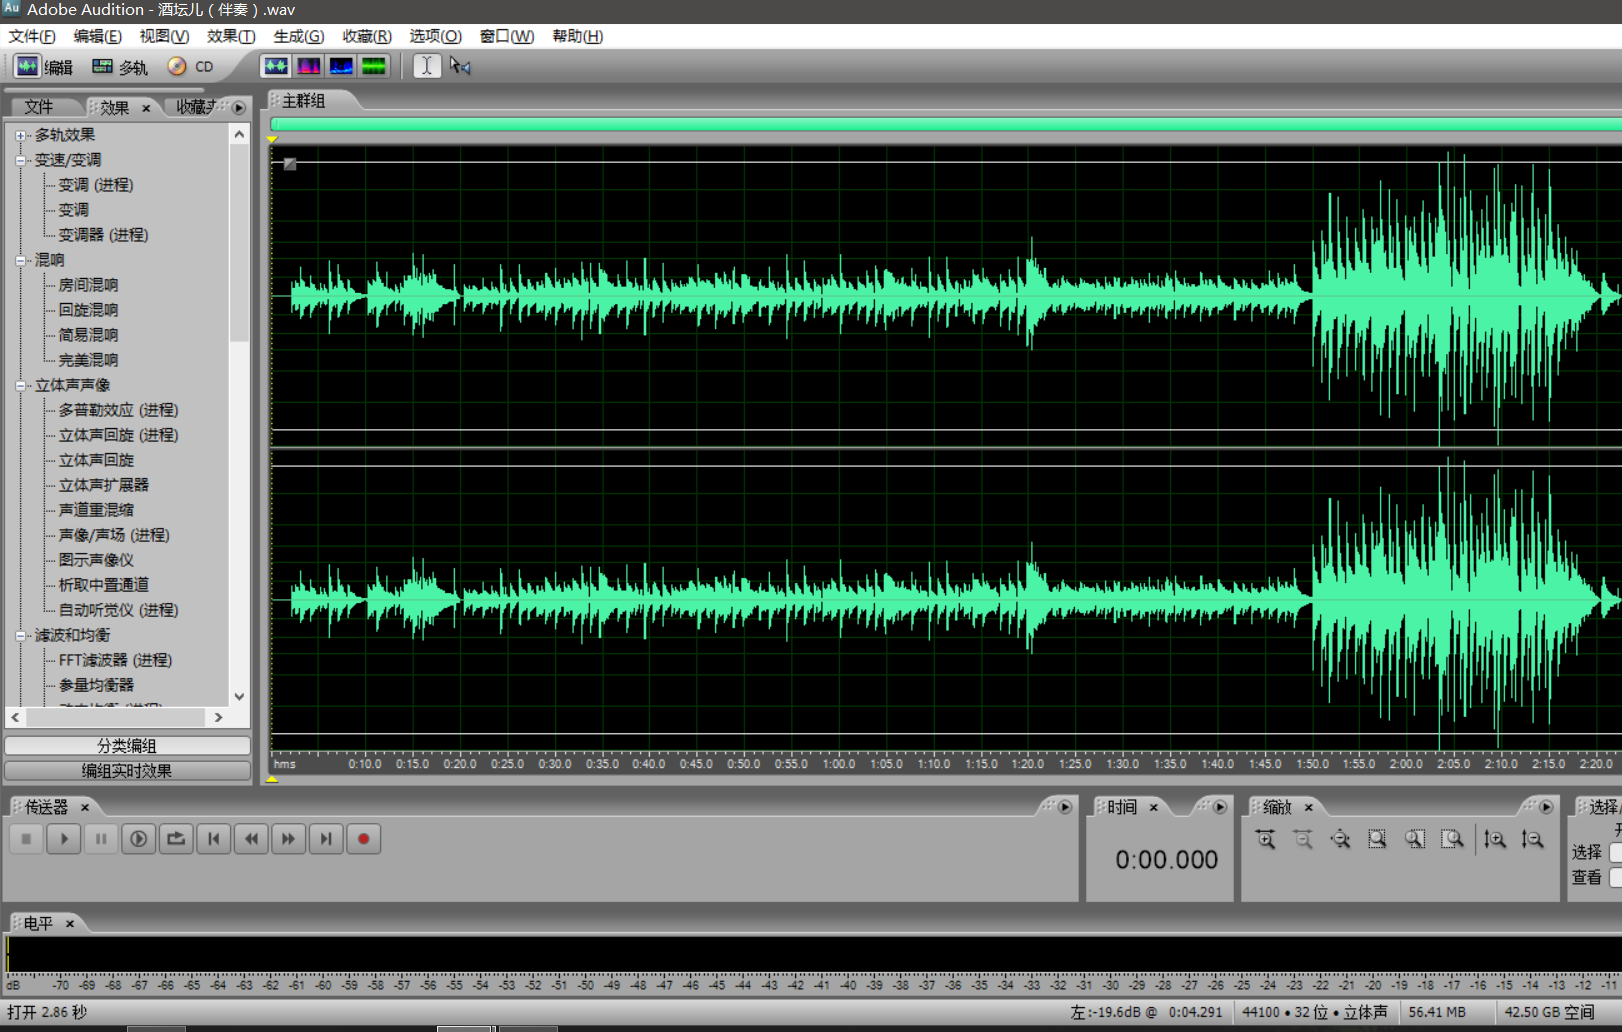This screenshot has height=1032, width=1622.
Task: Show the waveform display
Action: pos(276,66)
